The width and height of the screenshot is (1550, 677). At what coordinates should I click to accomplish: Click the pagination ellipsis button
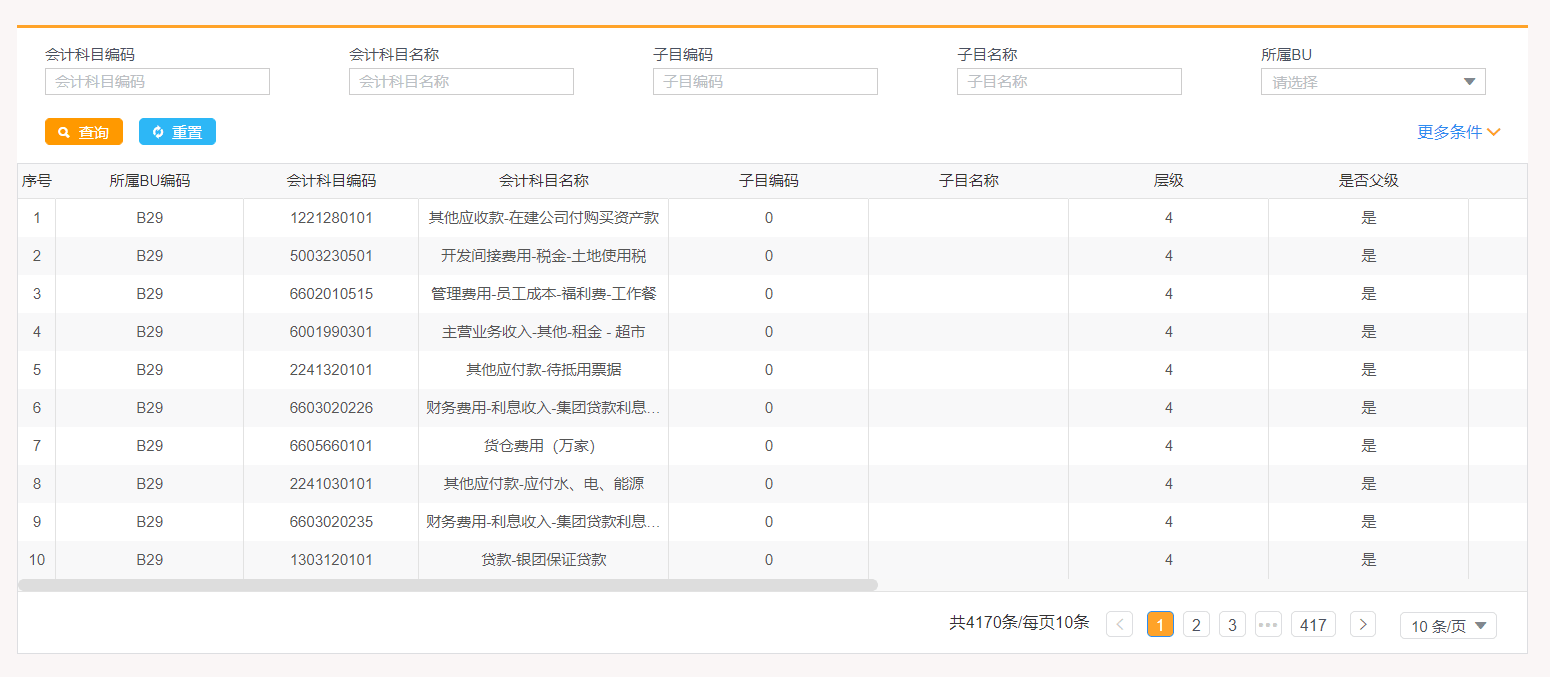(1268, 625)
